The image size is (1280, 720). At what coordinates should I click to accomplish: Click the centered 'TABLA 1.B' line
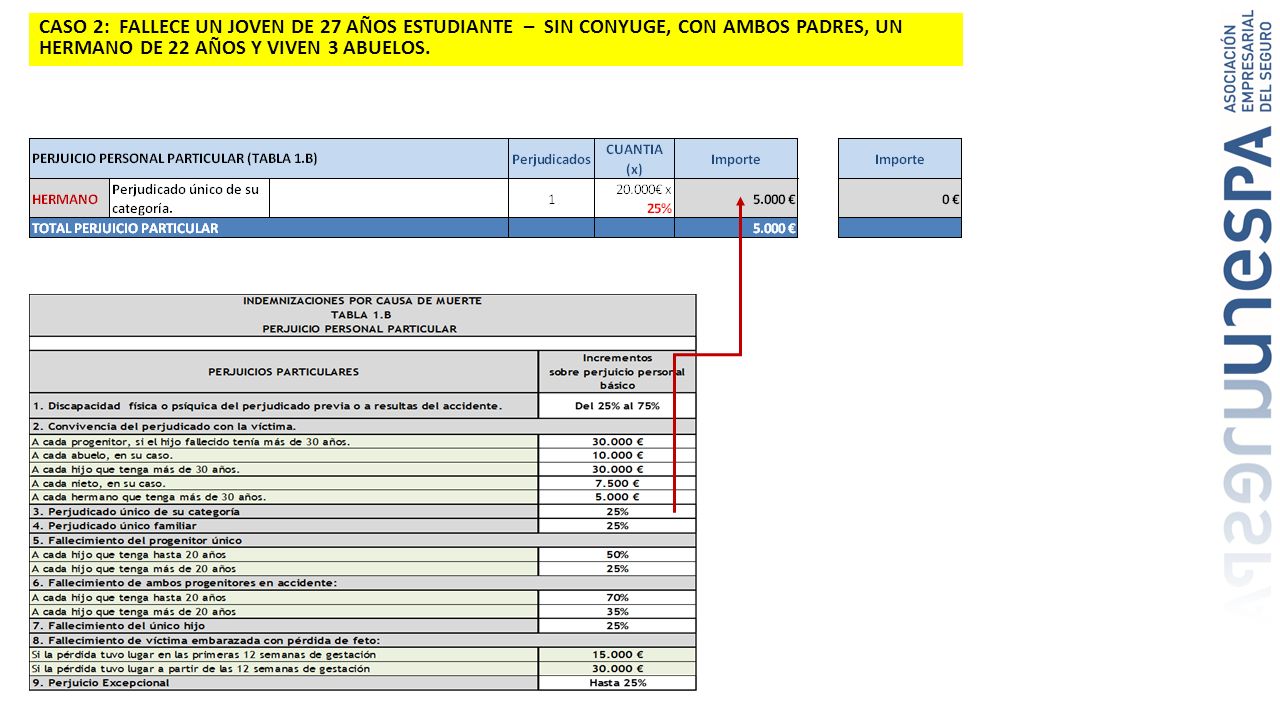(x=362, y=314)
